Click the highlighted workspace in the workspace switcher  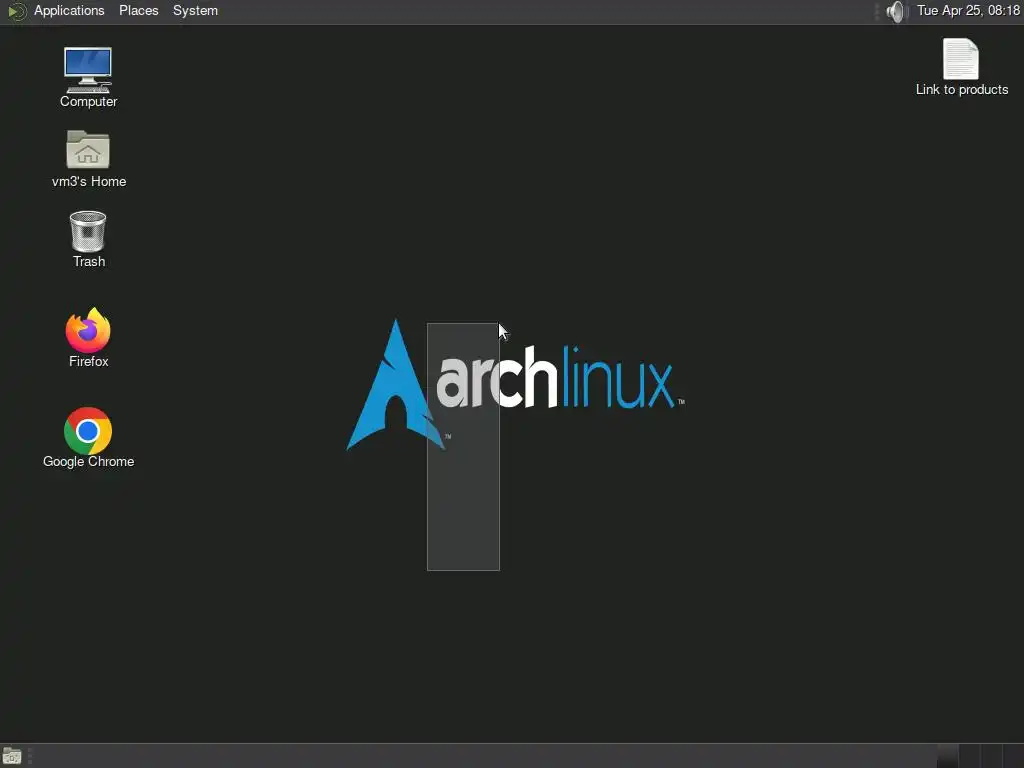point(947,756)
